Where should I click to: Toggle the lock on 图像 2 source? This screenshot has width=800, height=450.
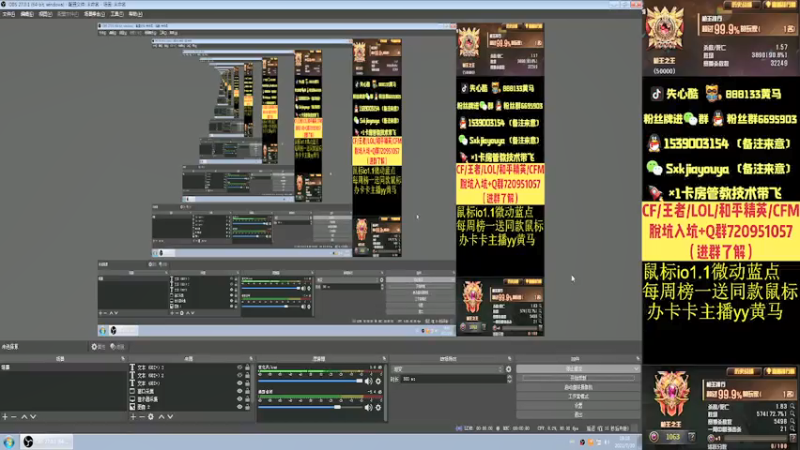click(247, 407)
